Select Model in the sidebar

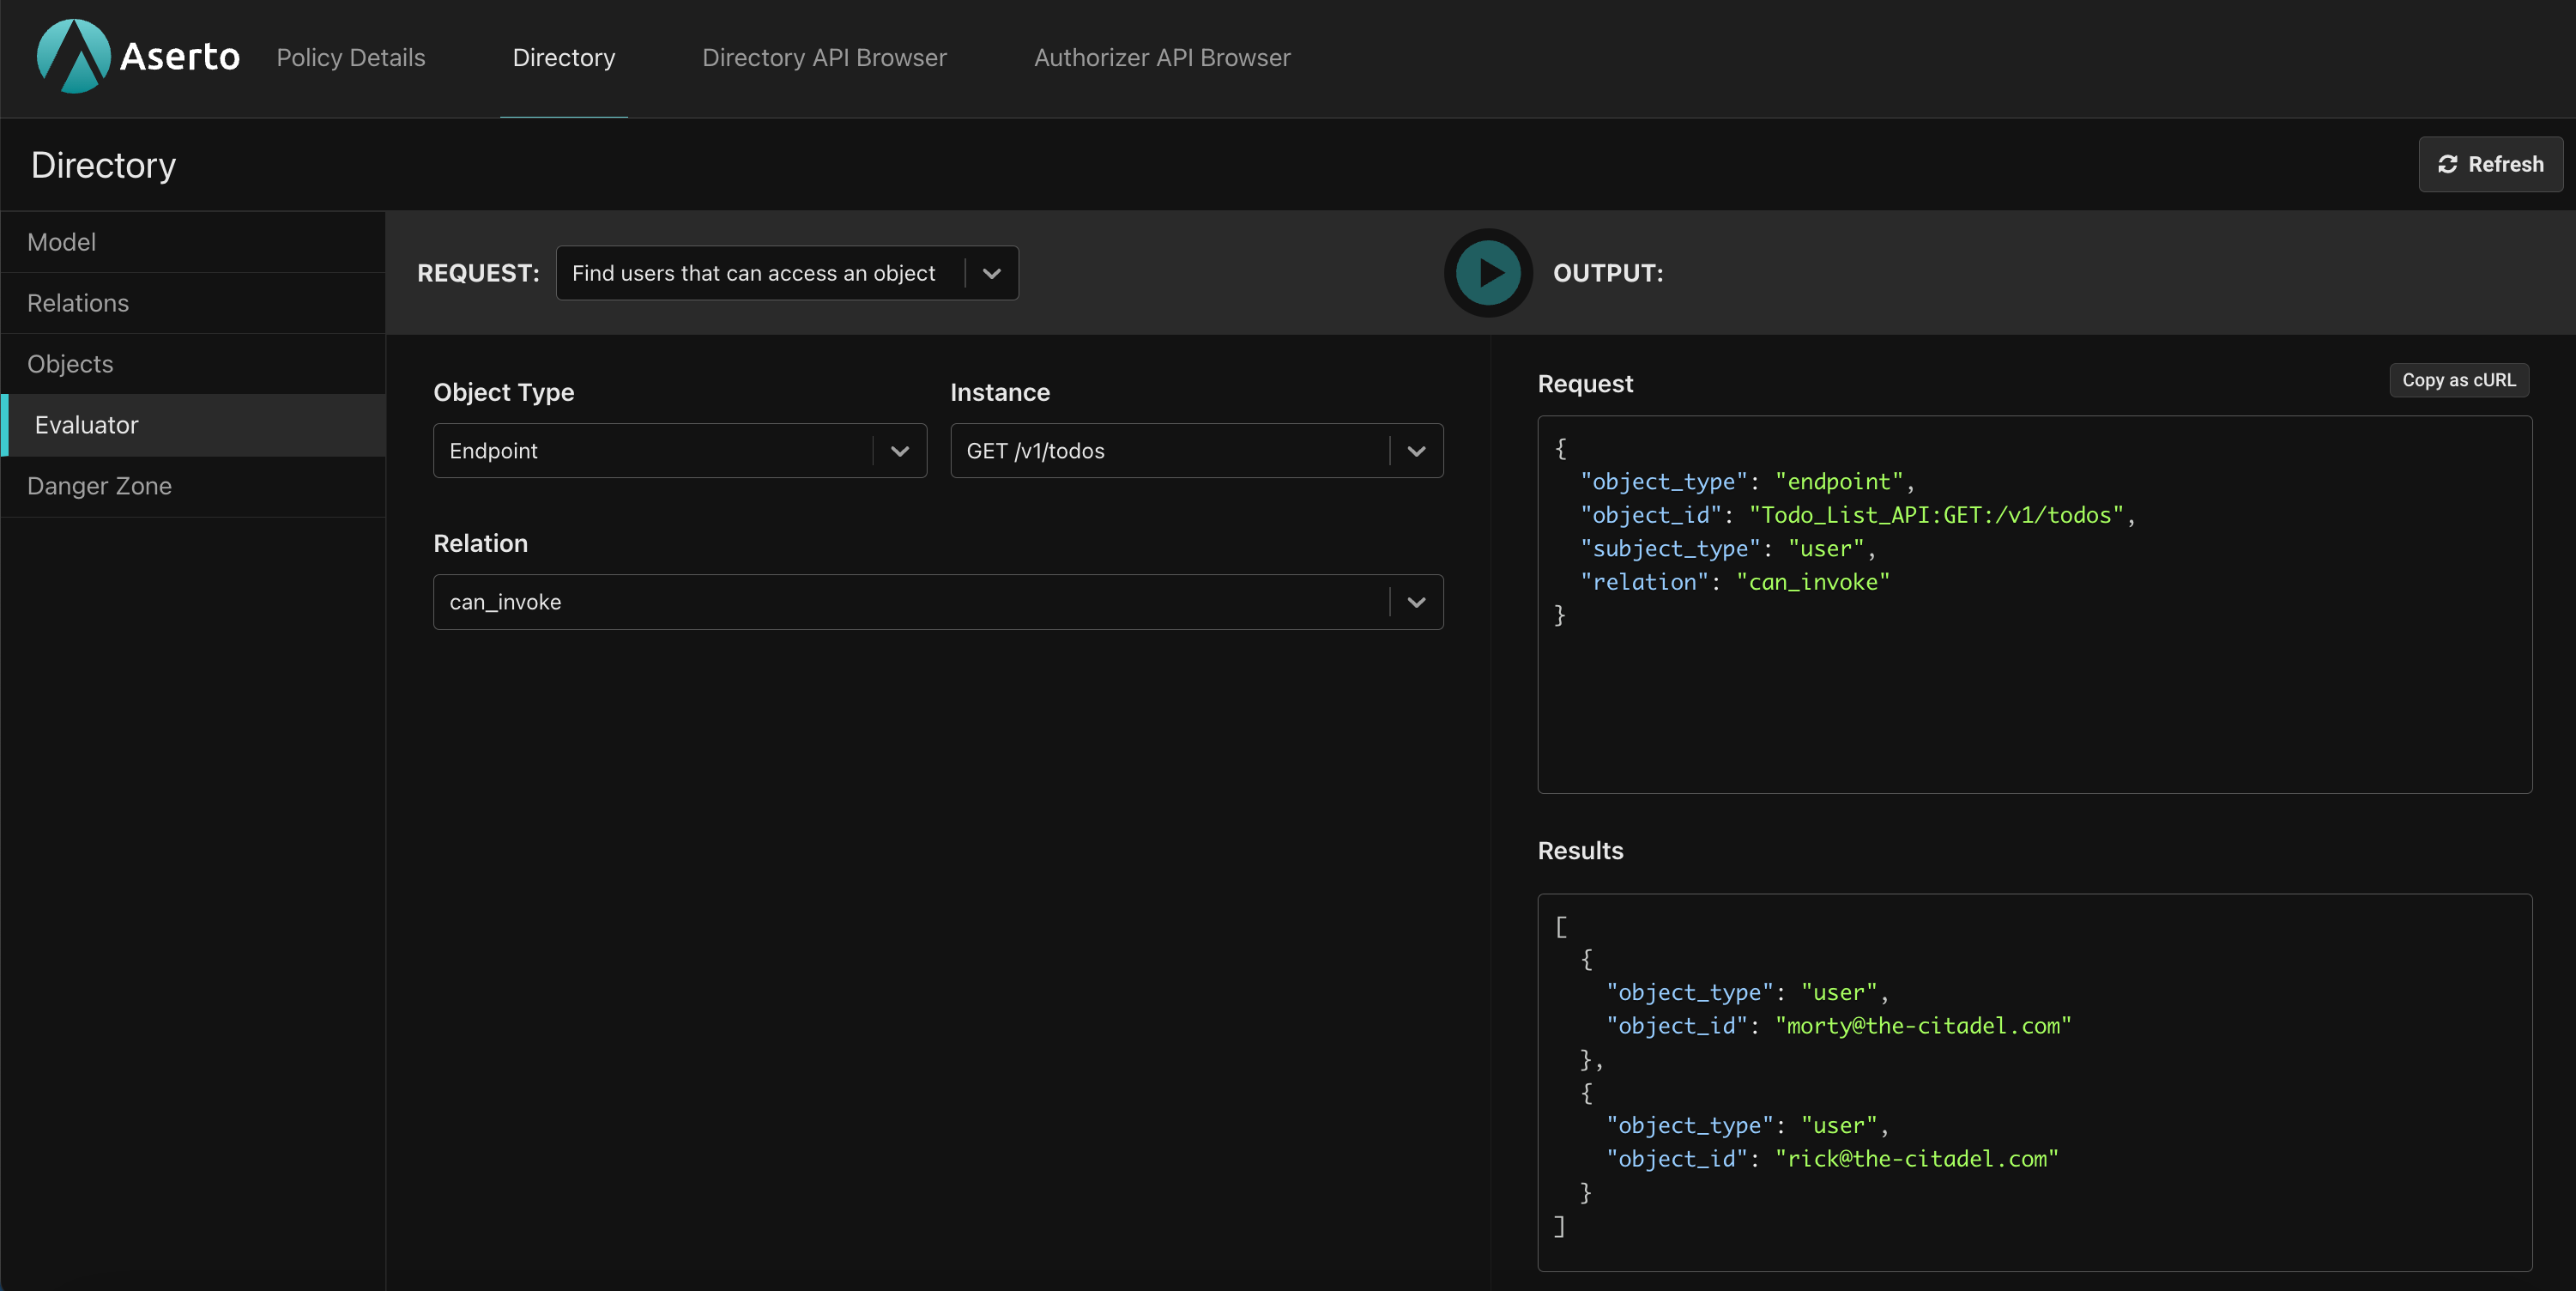pyautogui.click(x=193, y=242)
